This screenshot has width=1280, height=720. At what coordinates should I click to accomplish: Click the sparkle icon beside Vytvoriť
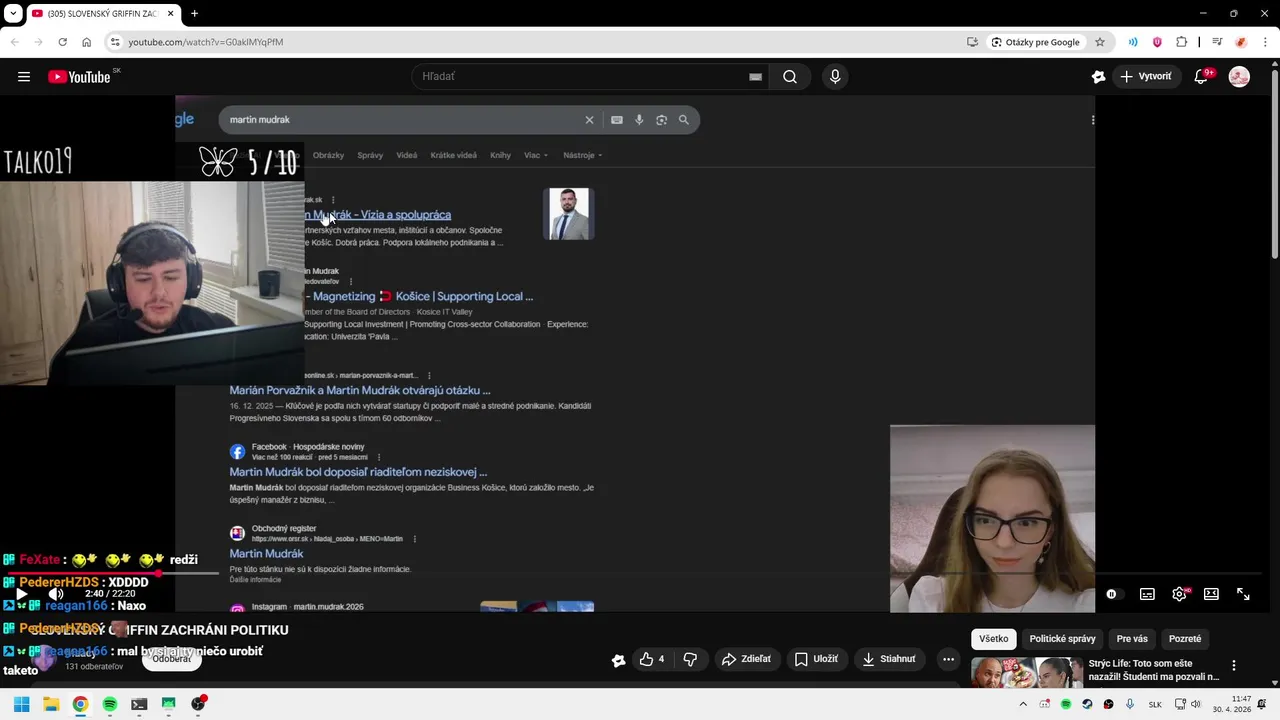pyautogui.click(x=1098, y=77)
